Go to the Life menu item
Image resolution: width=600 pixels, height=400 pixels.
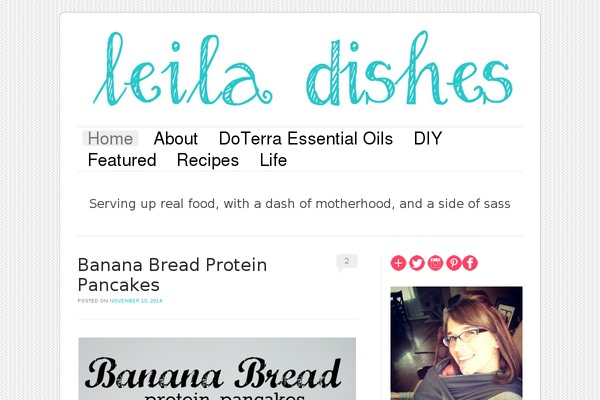pyautogui.click(x=273, y=160)
